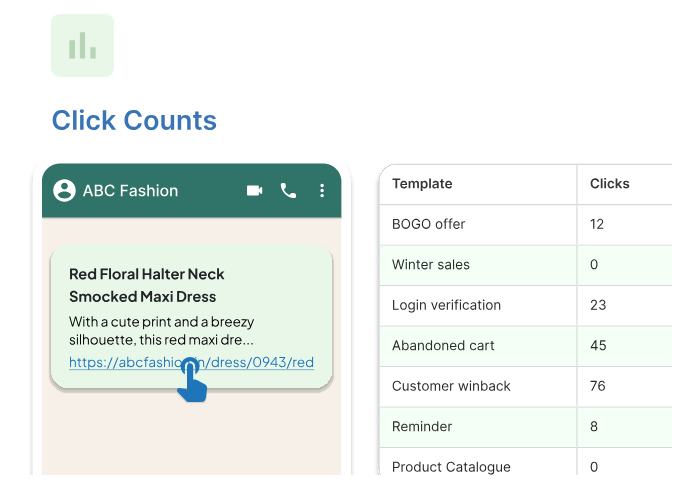Click the ABC Fashion chat title
Viewport: 698px width, 498px height.
click(x=130, y=190)
